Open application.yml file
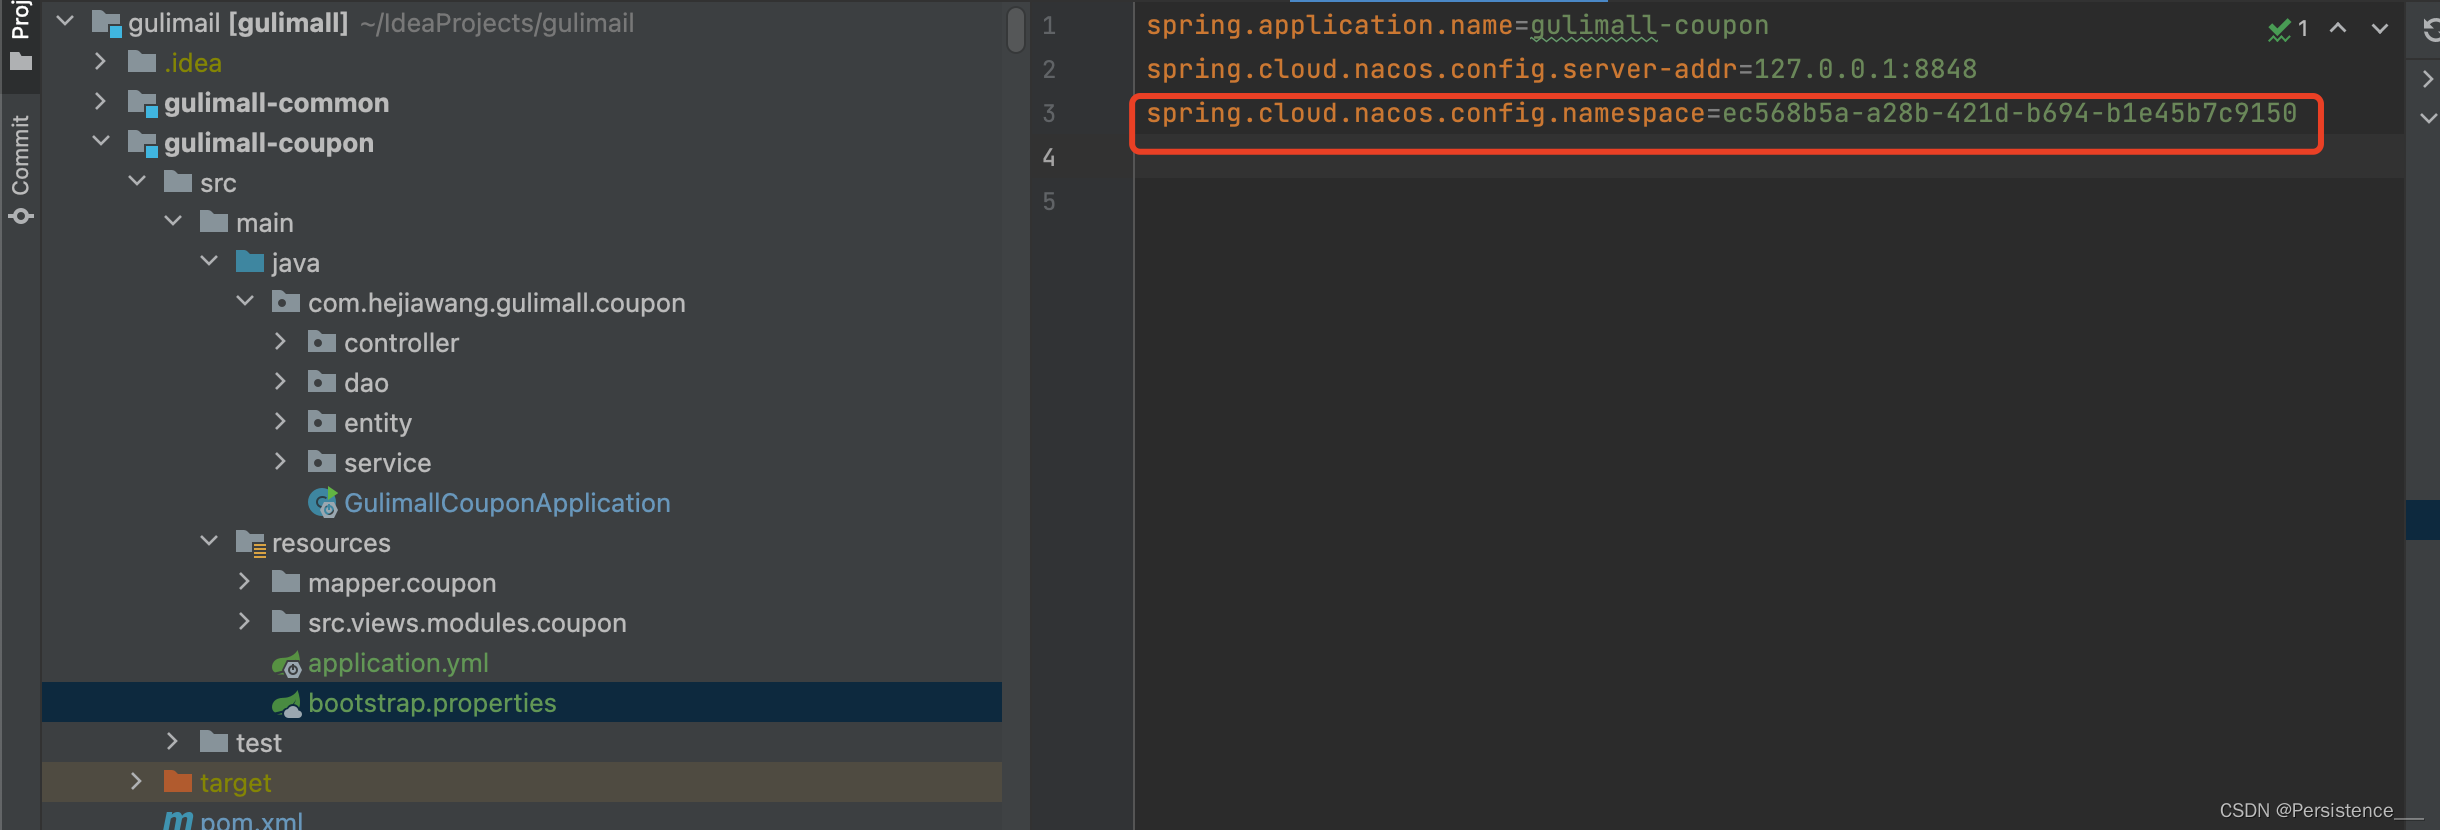The height and width of the screenshot is (830, 2440). (398, 663)
